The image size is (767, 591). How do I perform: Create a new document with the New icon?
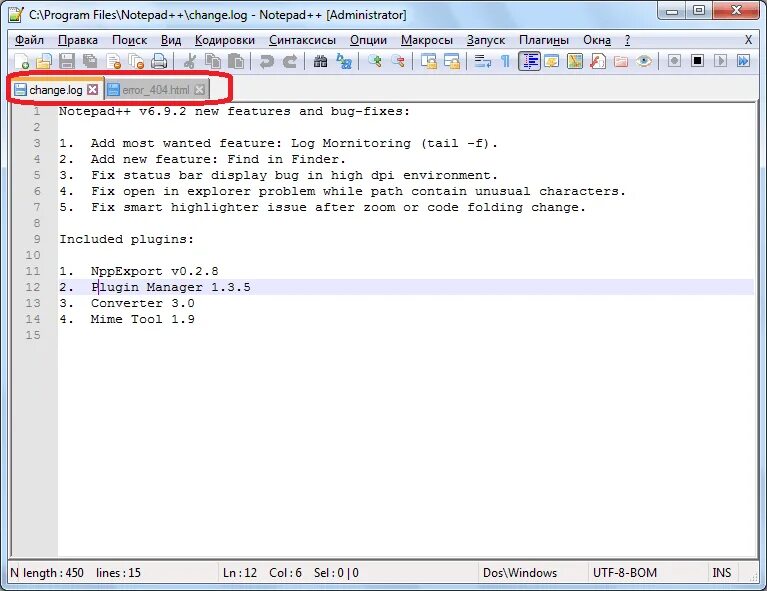point(21,62)
